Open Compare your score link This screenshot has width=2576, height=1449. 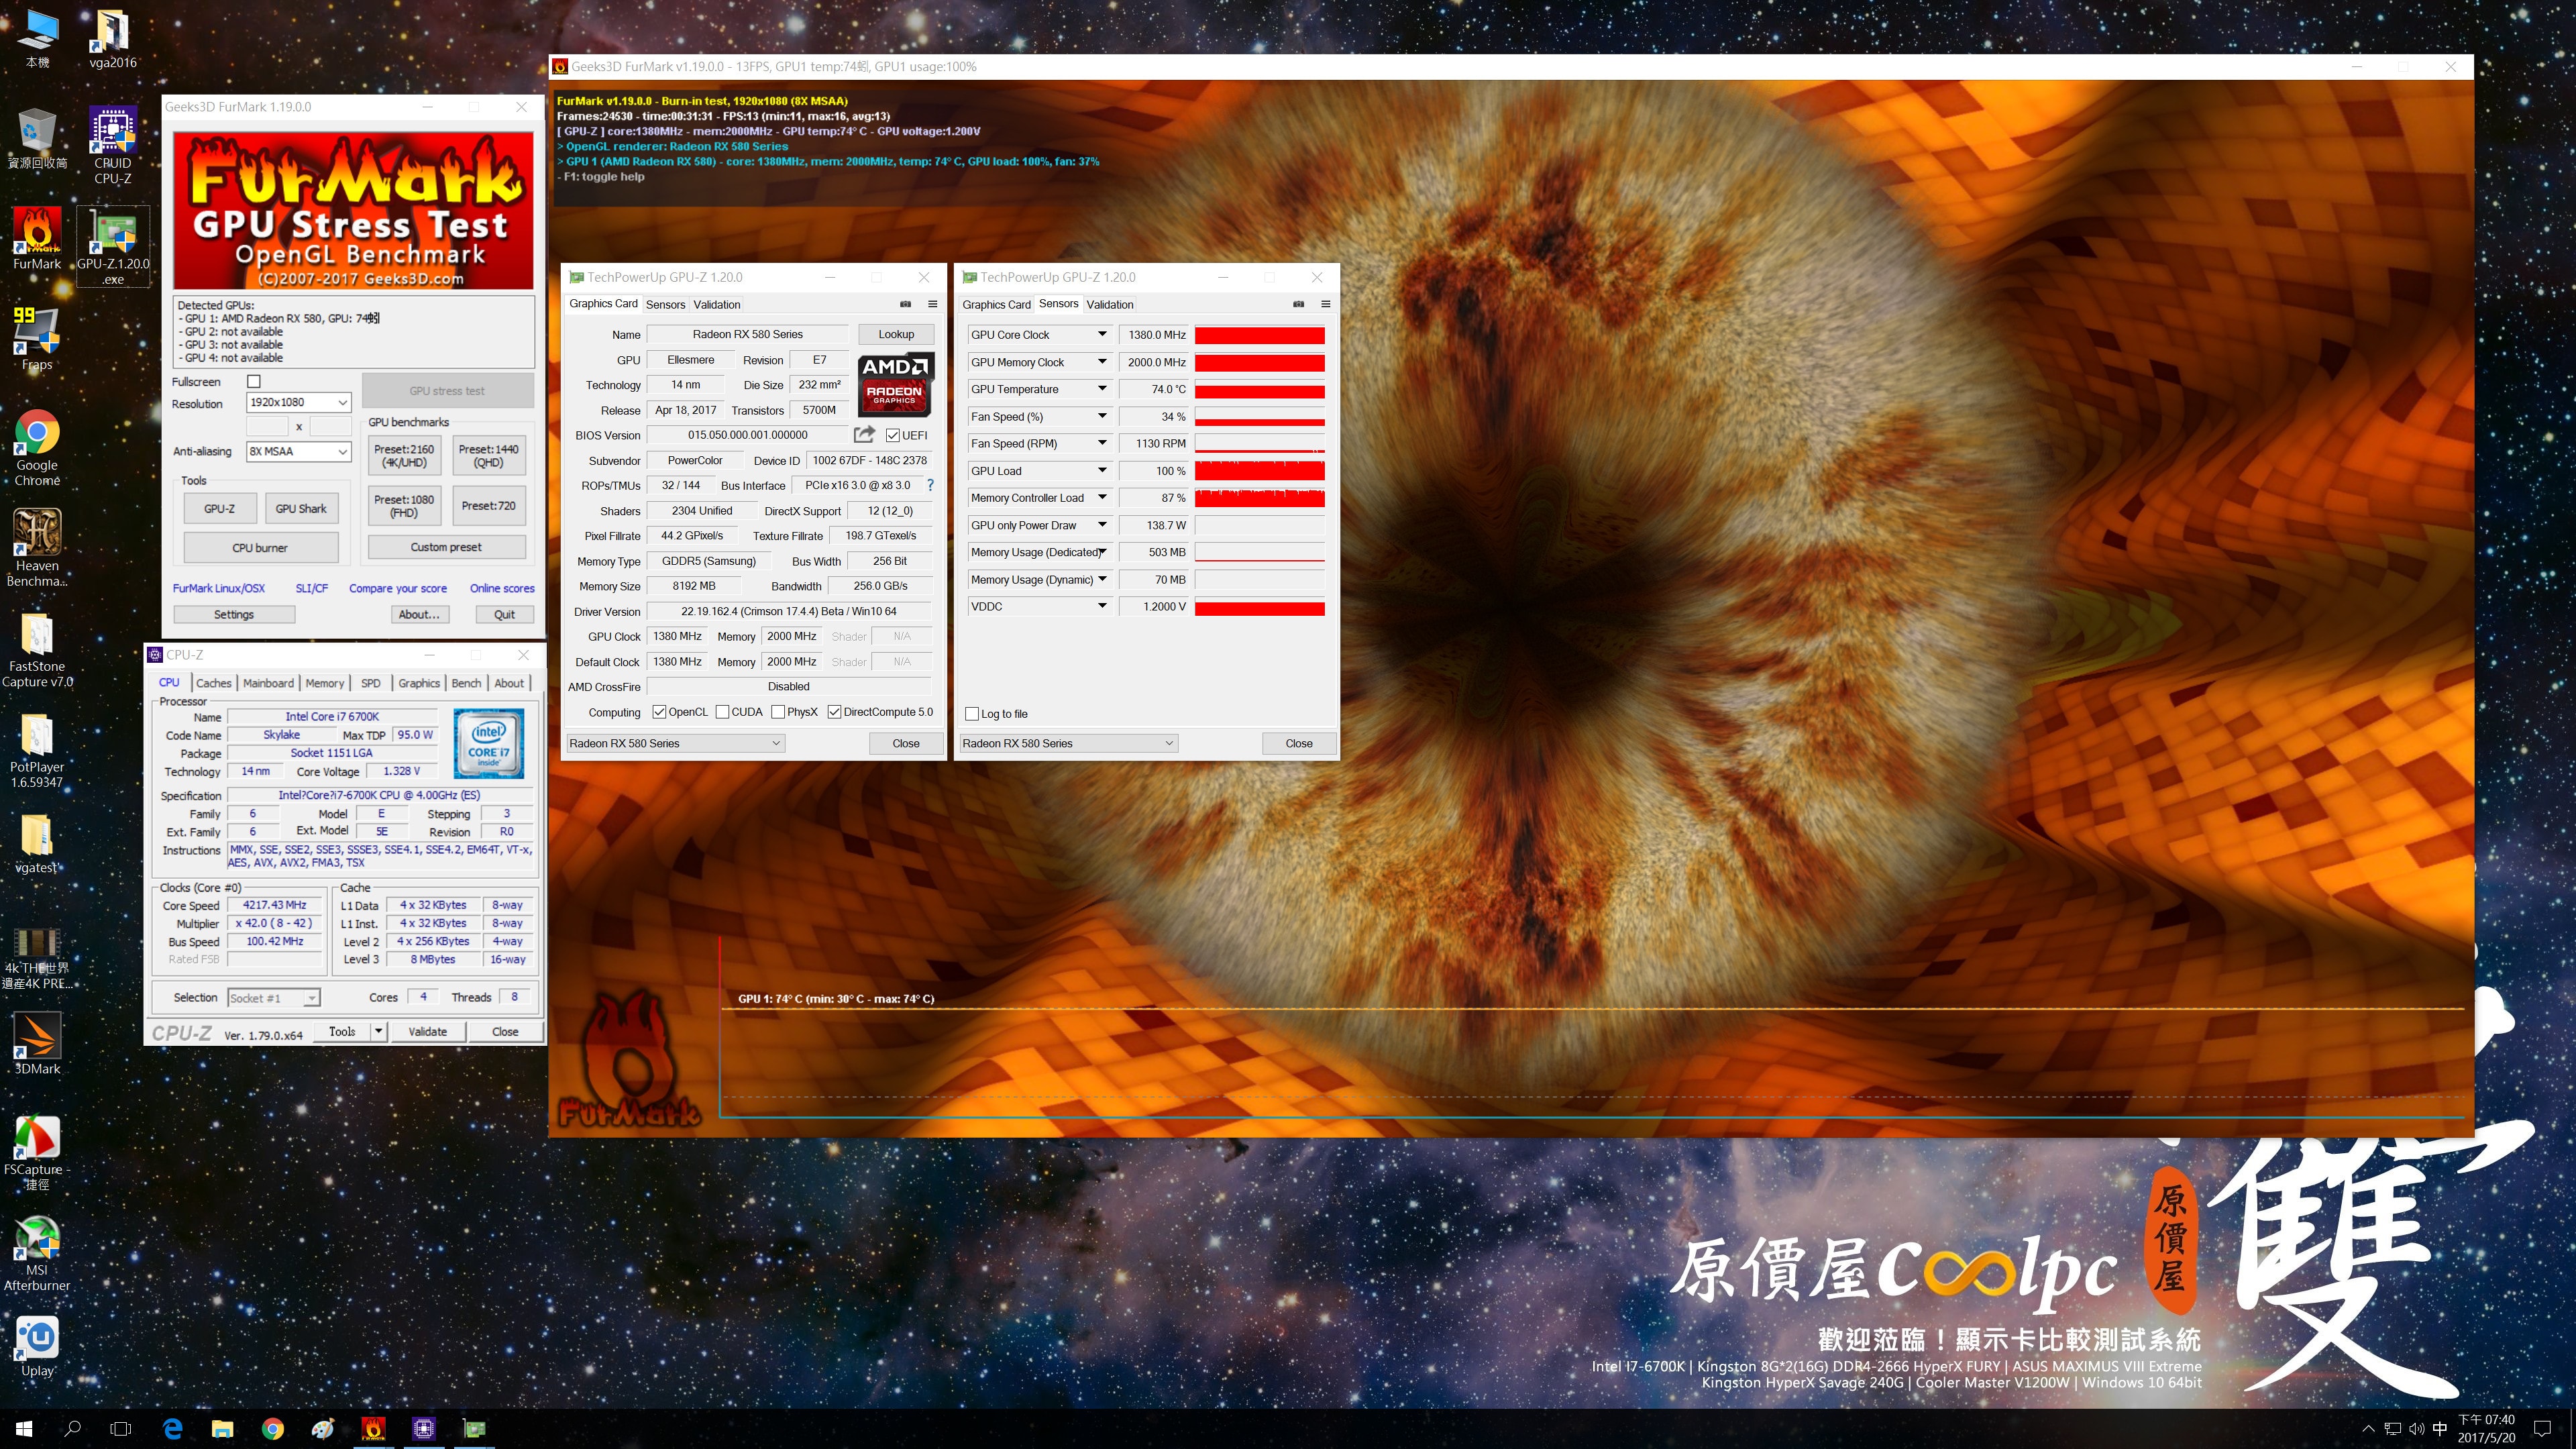point(398,588)
